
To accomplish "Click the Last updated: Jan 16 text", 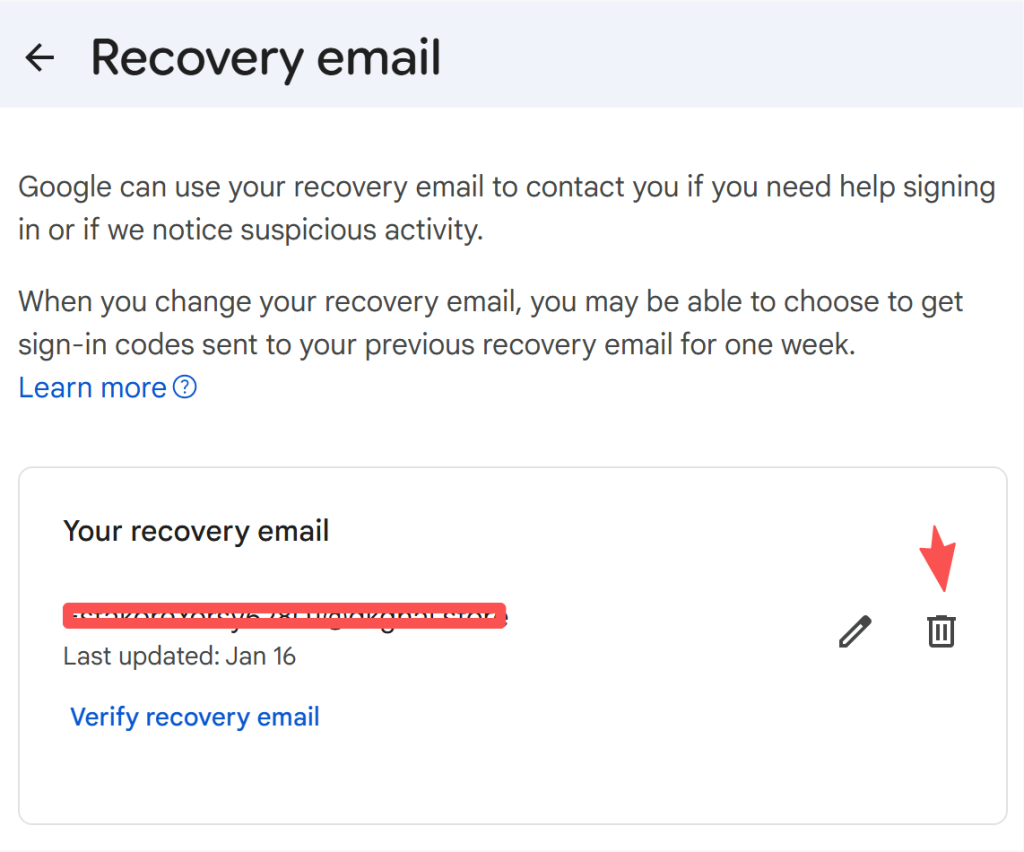I will 180,657.
